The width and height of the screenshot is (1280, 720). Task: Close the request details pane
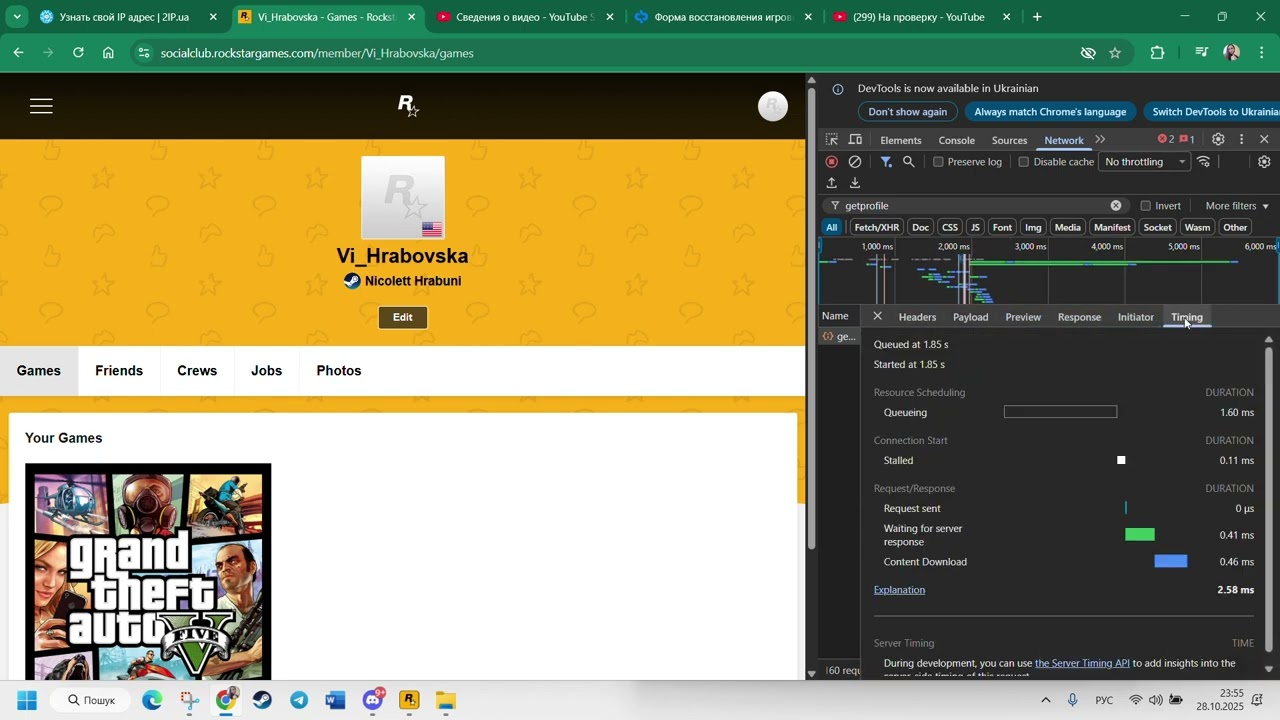coord(877,317)
